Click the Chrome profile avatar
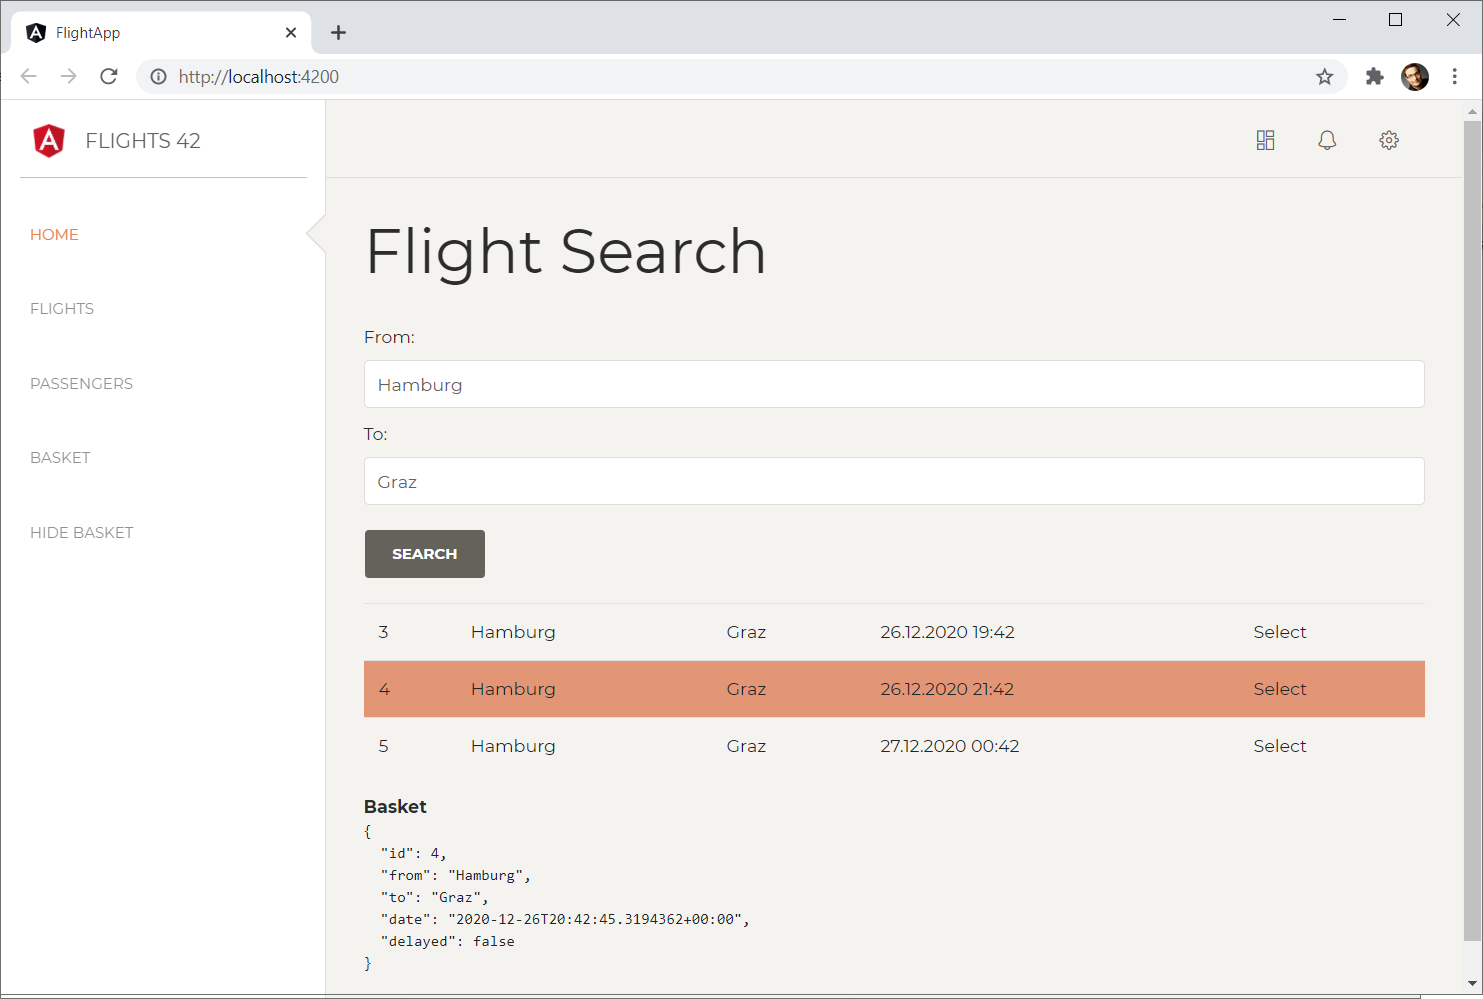The height and width of the screenshot is (999, 1483). pyautogui.click(x=1414, y=77)
